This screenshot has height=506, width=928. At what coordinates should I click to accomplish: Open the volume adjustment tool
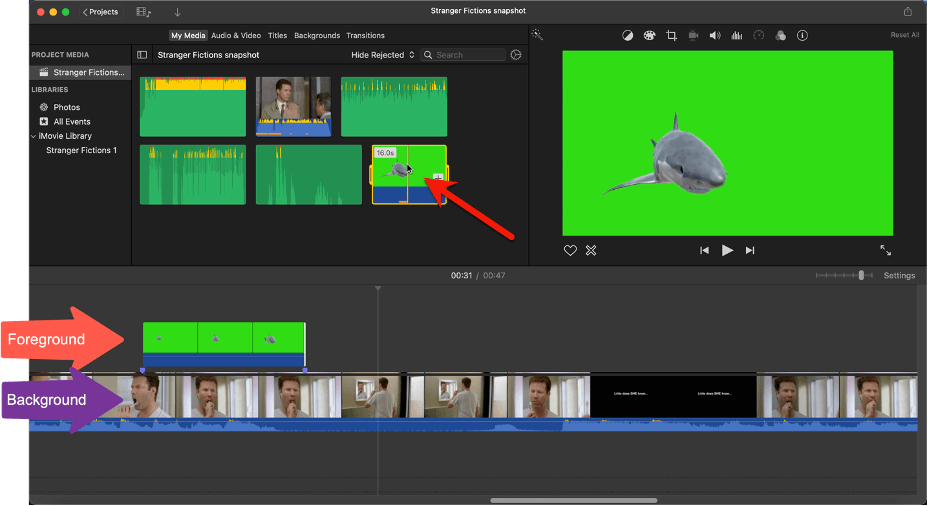(x=715, y=36)
